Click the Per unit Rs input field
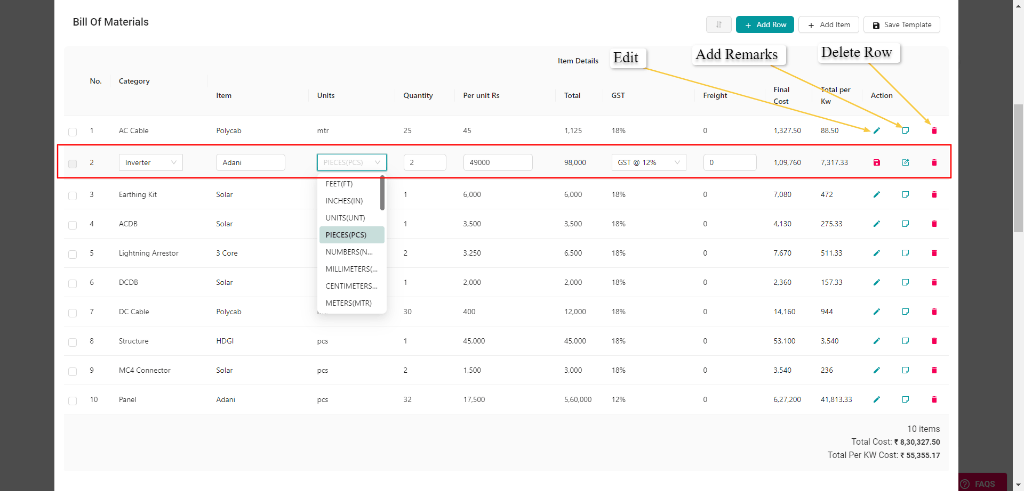Image resolution: width=1024 pixels, height=491 pixels. tap(497, 162)
